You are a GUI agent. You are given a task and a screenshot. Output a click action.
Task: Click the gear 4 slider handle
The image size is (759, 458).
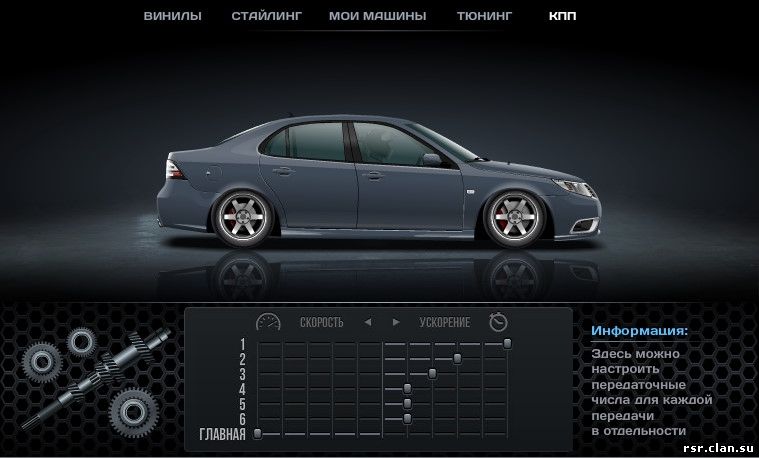click(407, 388)
